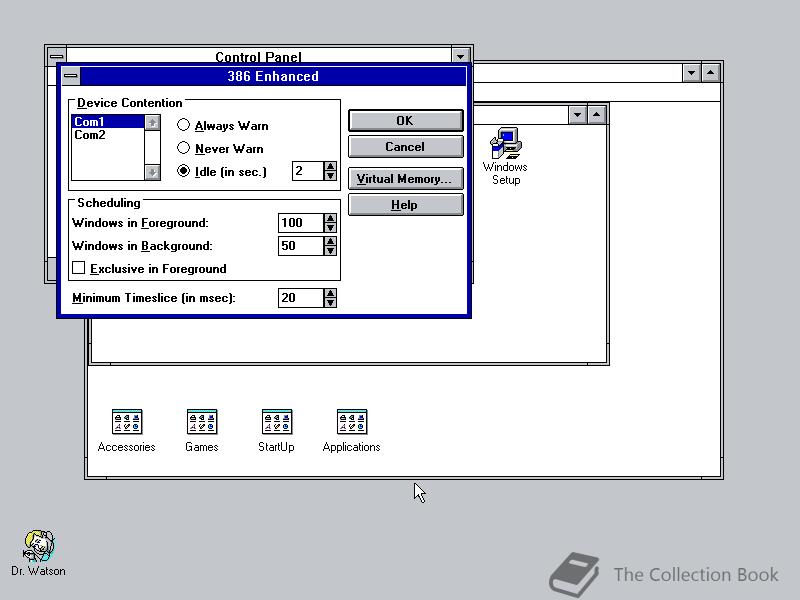The image size is (800, 600).
Task: Select Com1 in the device list
Action: 108,121
